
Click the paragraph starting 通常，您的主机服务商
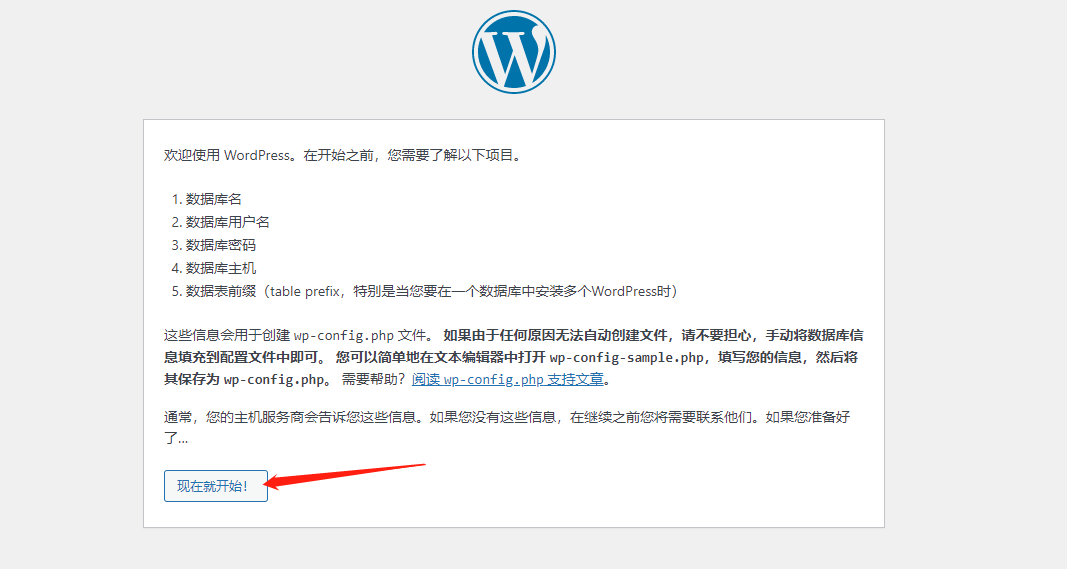(x=507, y=427)
